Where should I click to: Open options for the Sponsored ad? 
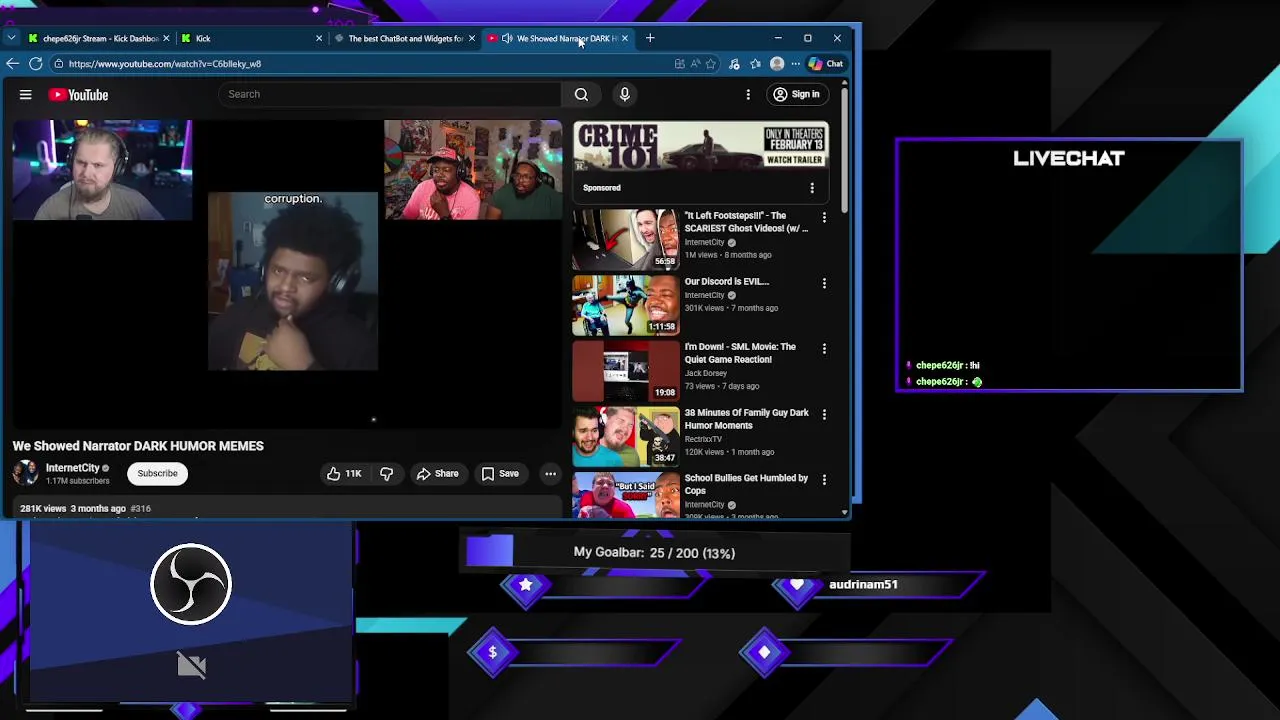(x=812, y=188)
